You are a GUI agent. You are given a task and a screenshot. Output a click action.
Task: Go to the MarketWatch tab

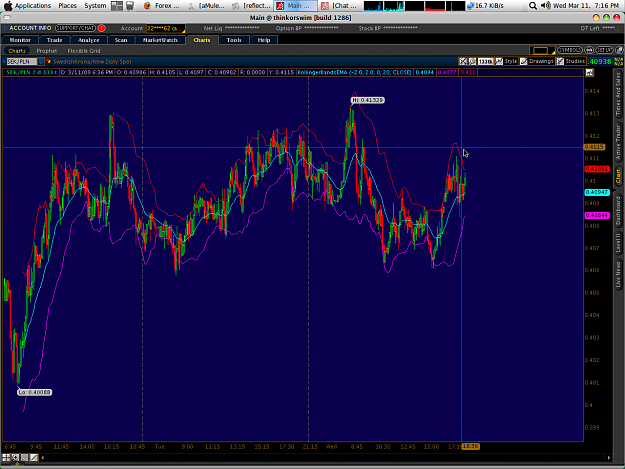(160, 40)
